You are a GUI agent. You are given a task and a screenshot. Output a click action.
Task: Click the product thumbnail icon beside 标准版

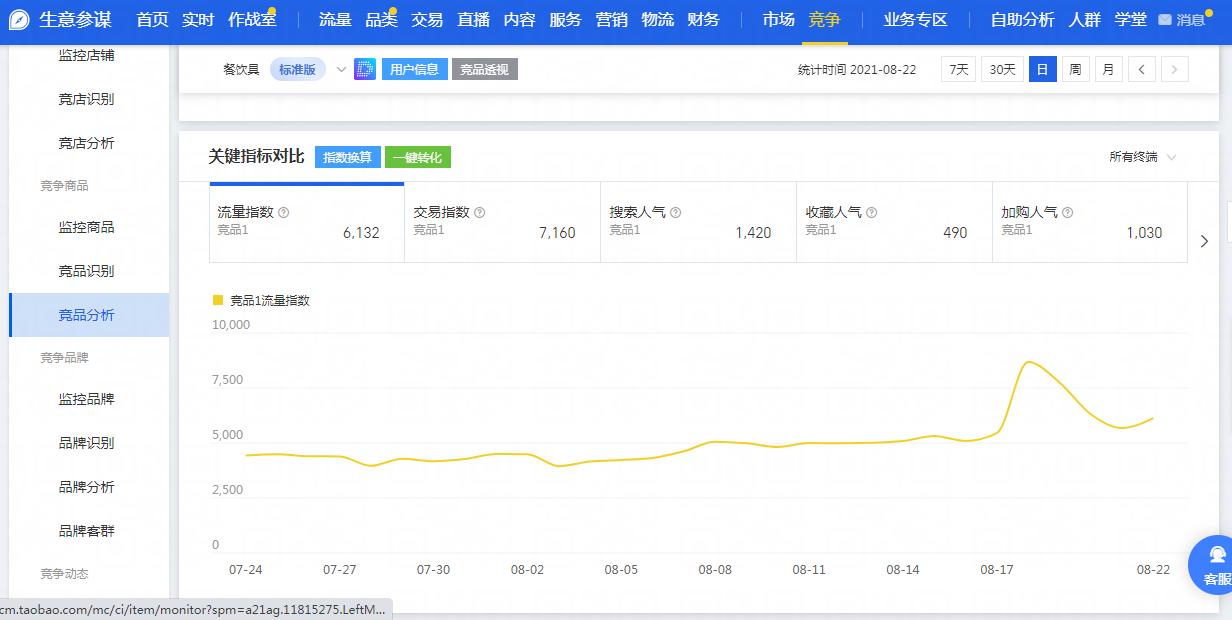pyautogui.click(x=364, y=69)
